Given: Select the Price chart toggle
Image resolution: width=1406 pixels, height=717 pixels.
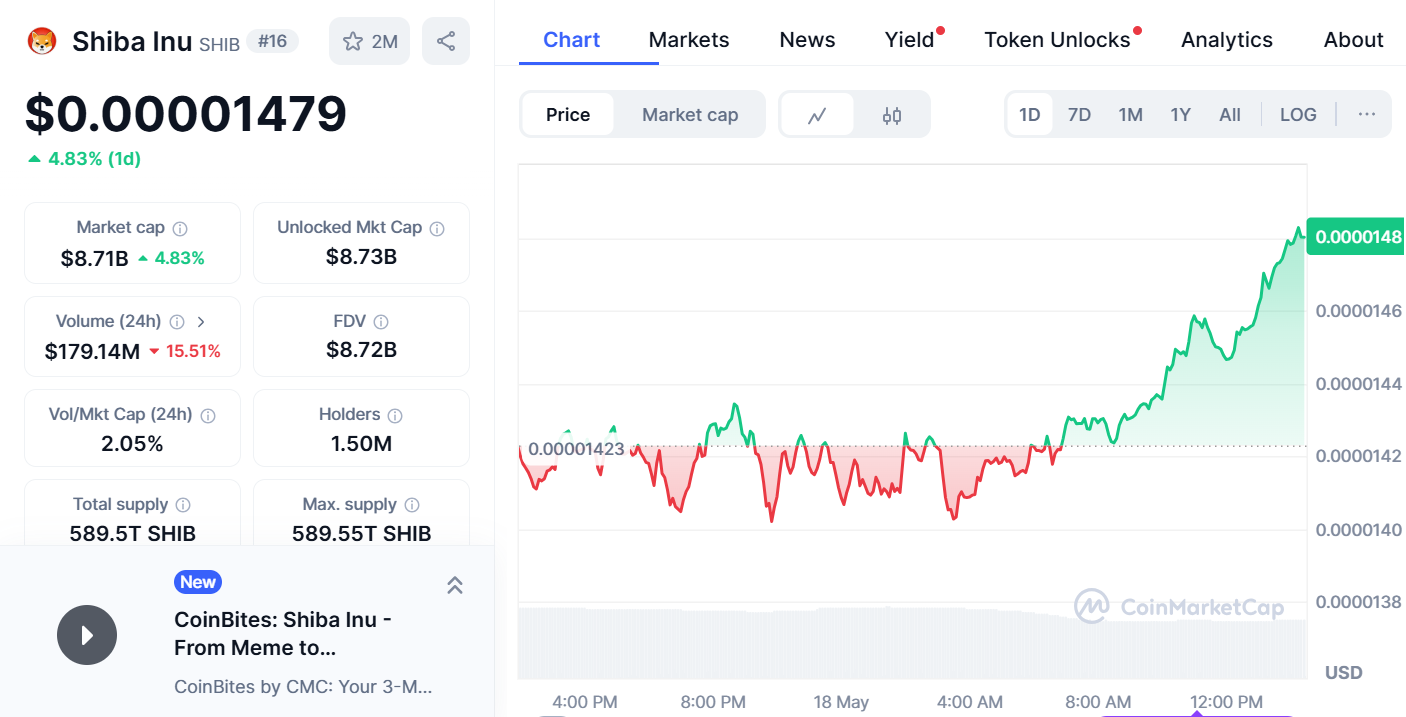Looking at the screenshot, I should [x=568, y=115].
